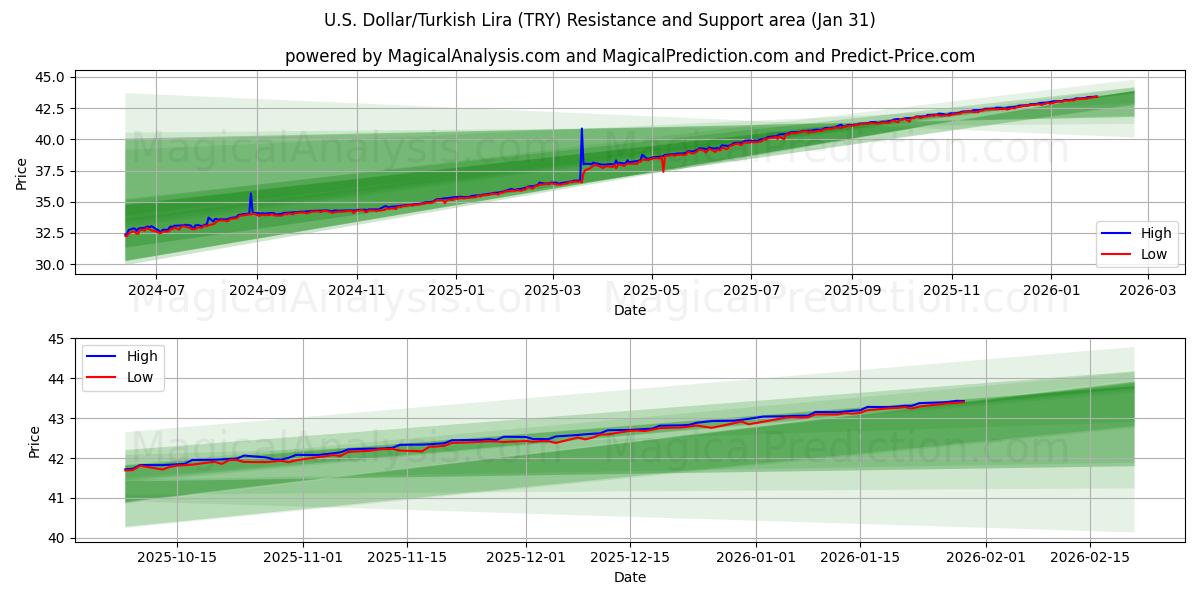Open the bottom chart legend box
Screen dimensions: 1200x600
coord(125,366)
